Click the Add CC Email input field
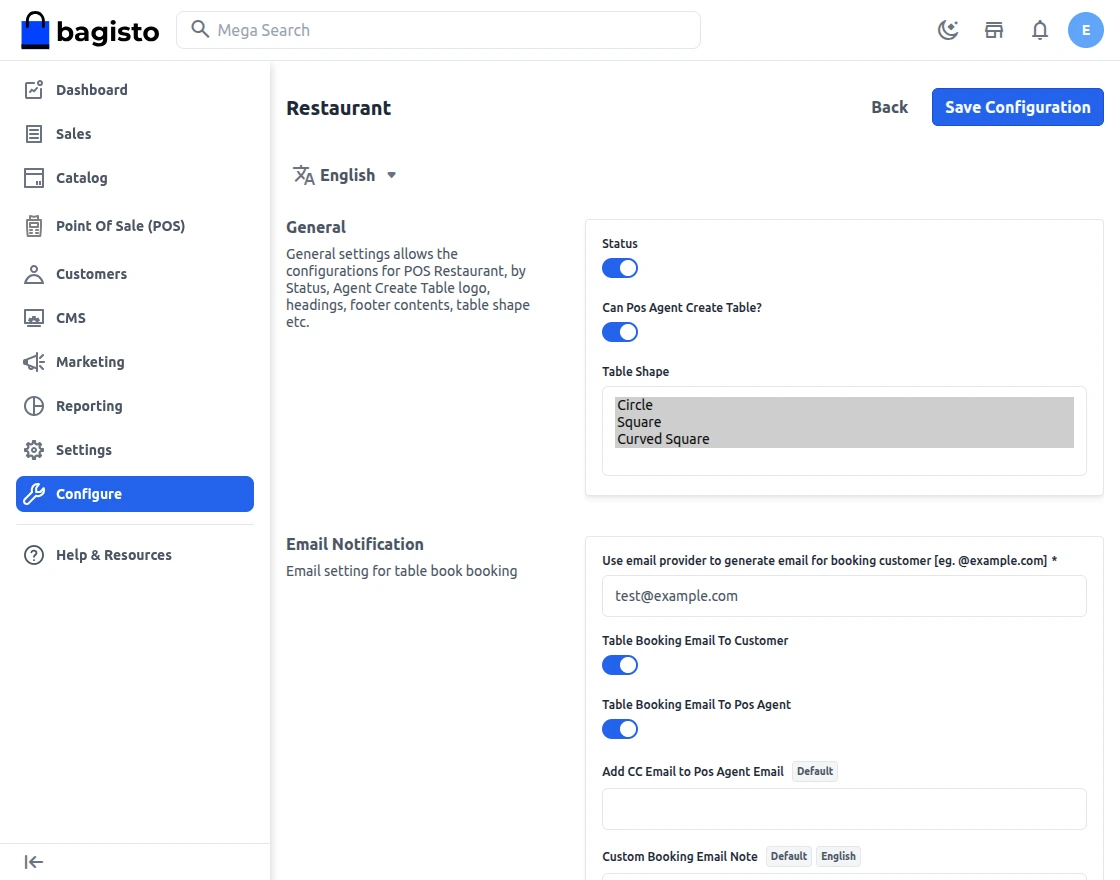This screenshot has width=1120, height=880. pyautogui.click(x=844, y=809)
